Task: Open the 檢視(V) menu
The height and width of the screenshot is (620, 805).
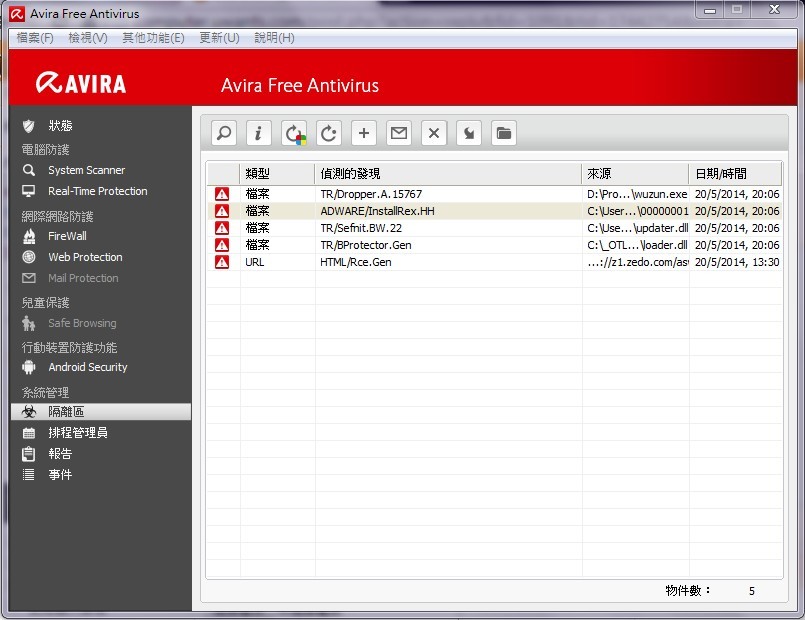Action: (x=88, y=38)
